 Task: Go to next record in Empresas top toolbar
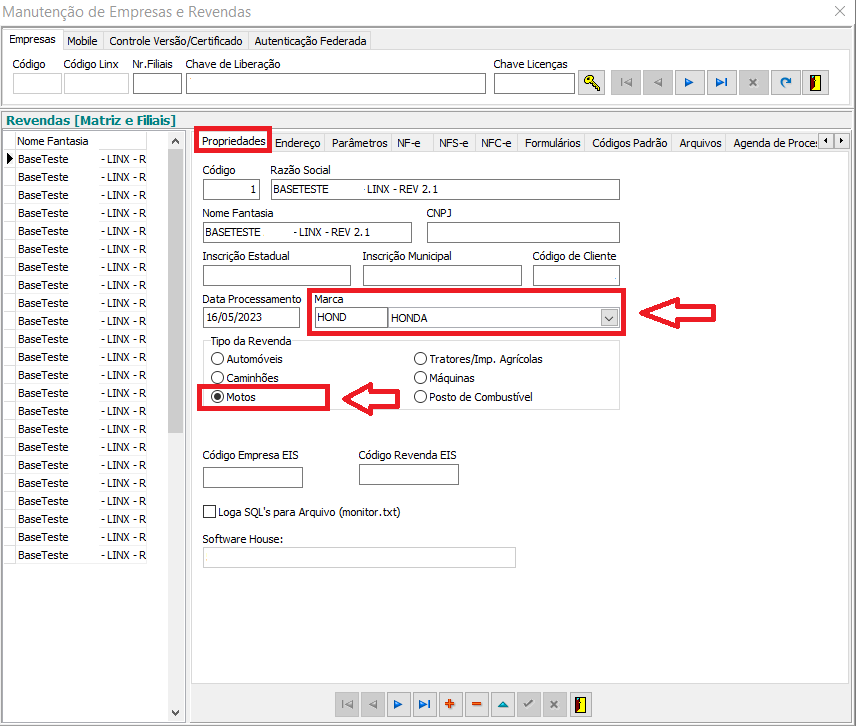pos(689,83)
